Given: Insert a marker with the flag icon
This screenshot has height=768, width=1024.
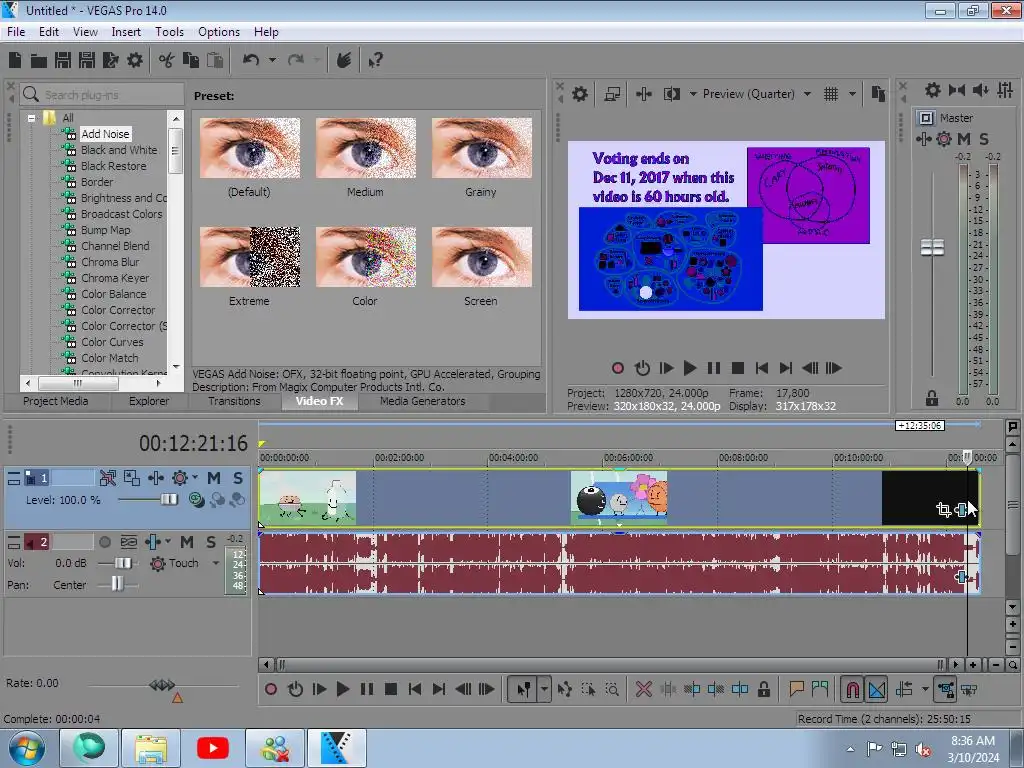Looking at the screenshot, I should pyautogui.click(x=796, y=689).
